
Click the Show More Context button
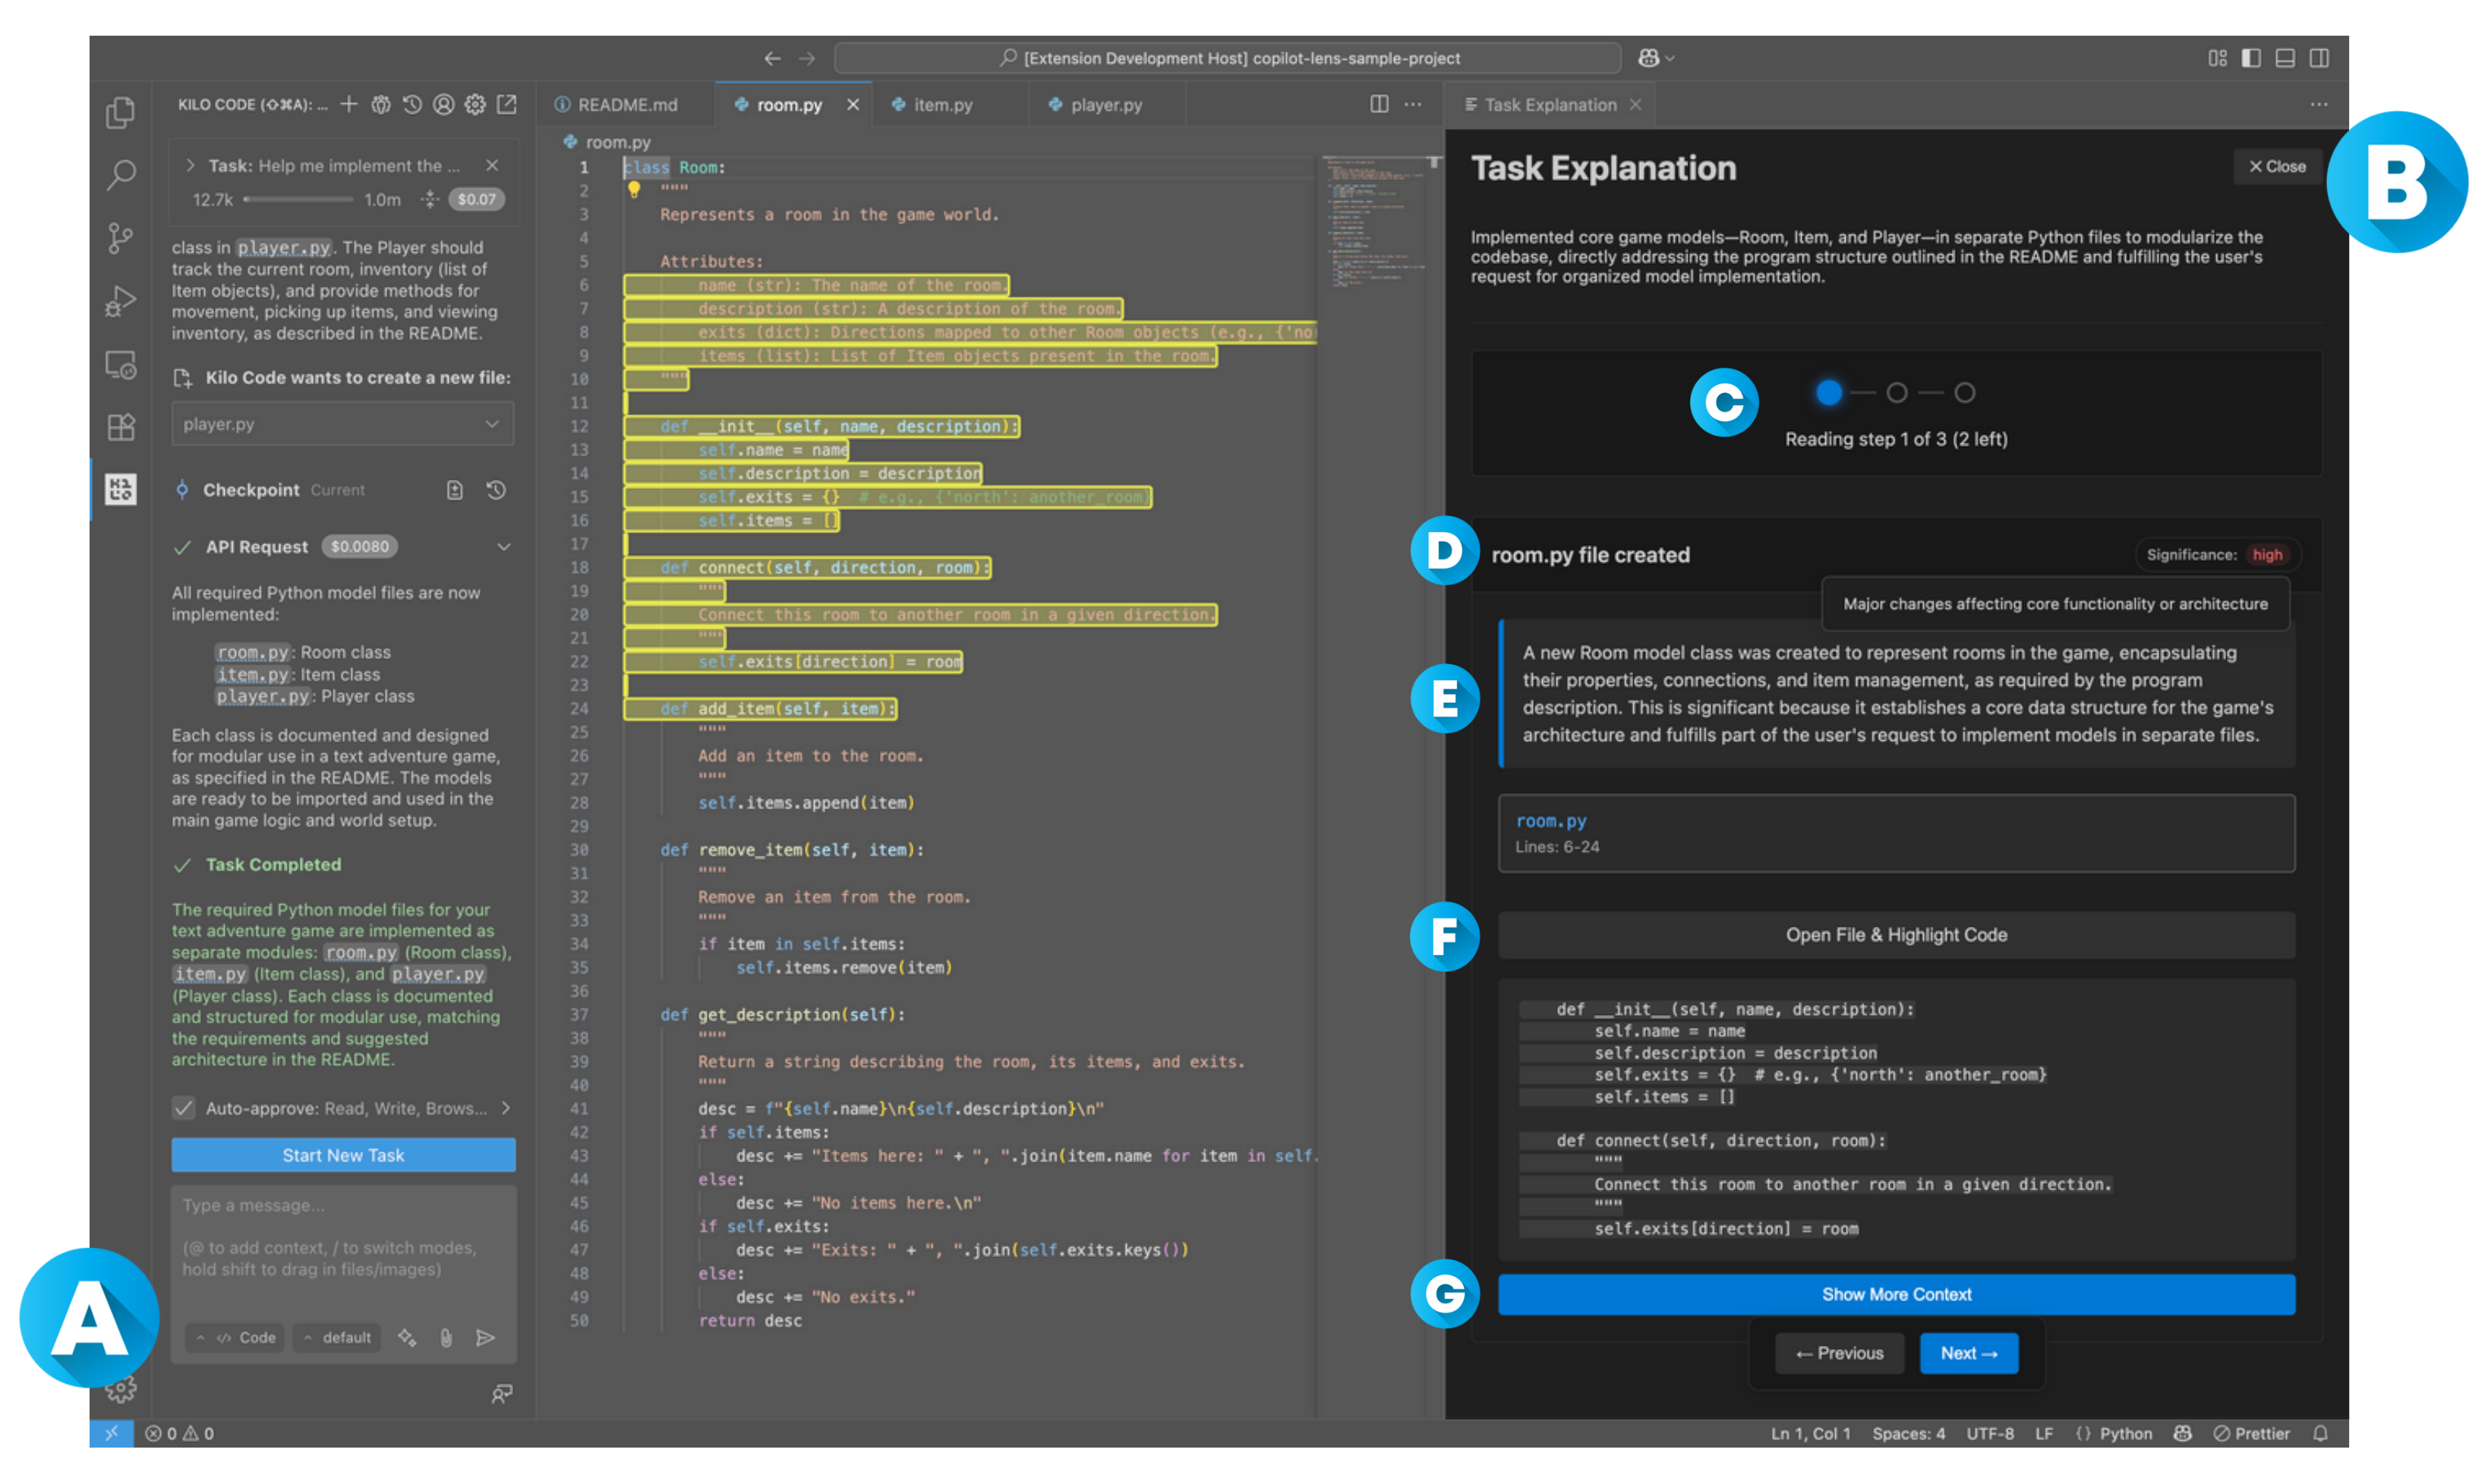pyautogui.click(x=1896, y=1294)
